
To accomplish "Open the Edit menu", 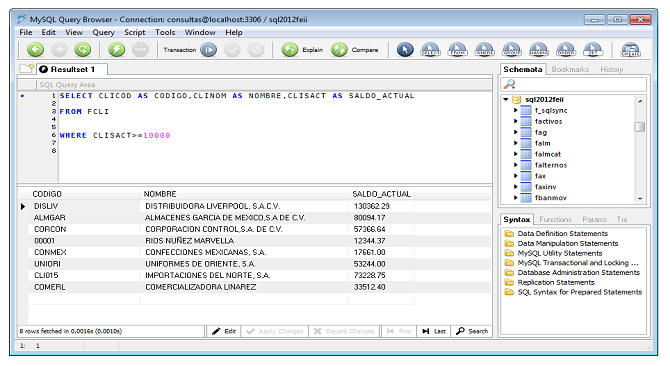I will click(x=48, y=32).
